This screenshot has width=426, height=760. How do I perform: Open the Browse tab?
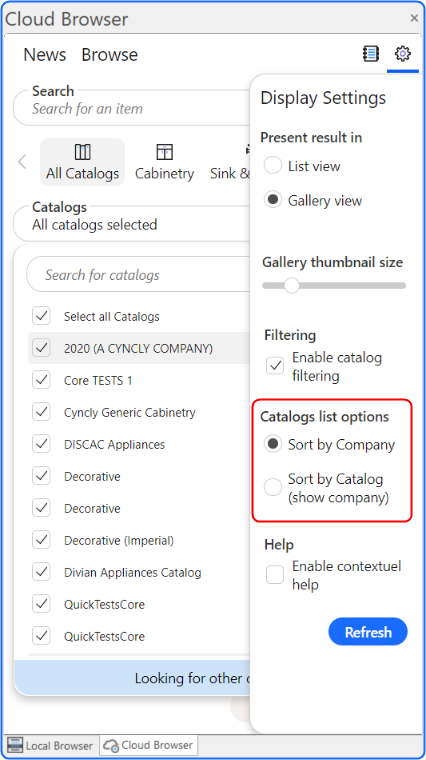(110, 54)
